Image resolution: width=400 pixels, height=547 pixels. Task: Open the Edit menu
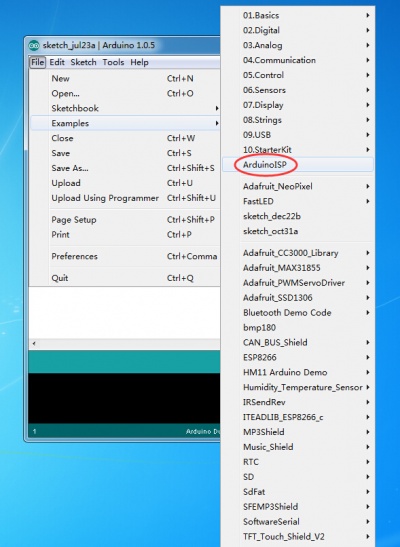pos(57,62)
